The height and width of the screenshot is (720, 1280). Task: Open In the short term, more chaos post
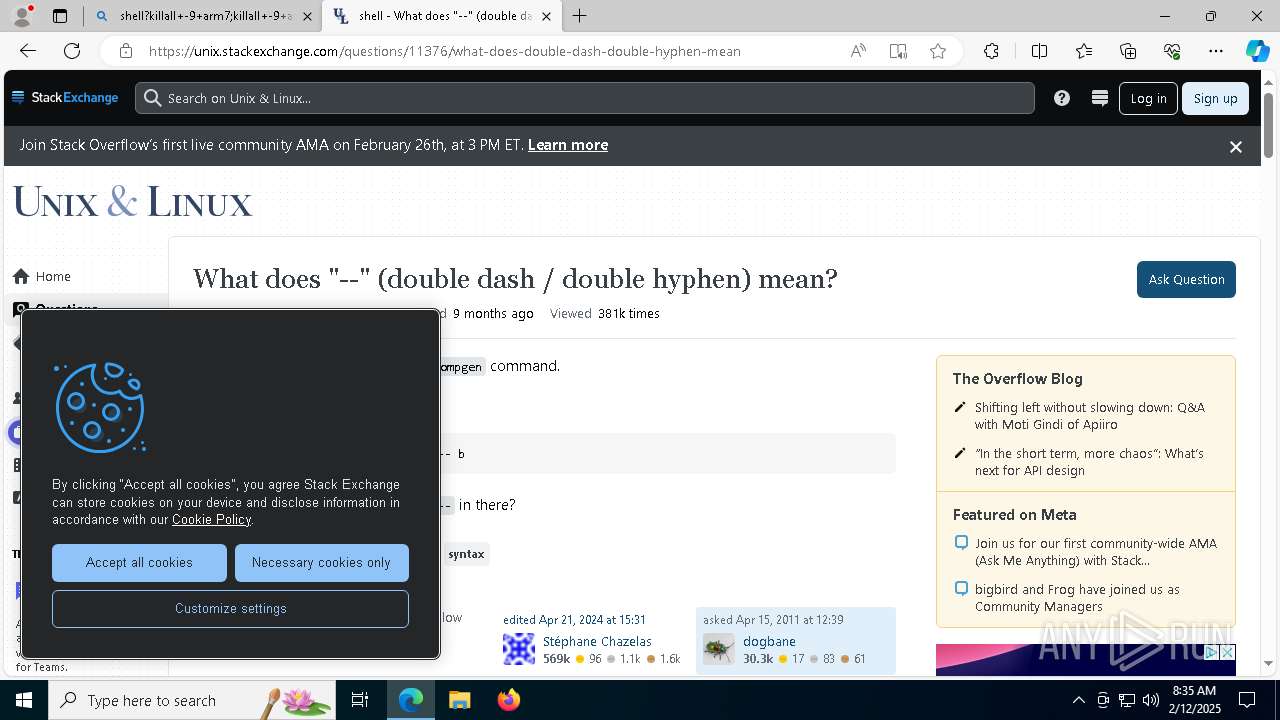pyautogui.click(x=1089, y=462)
